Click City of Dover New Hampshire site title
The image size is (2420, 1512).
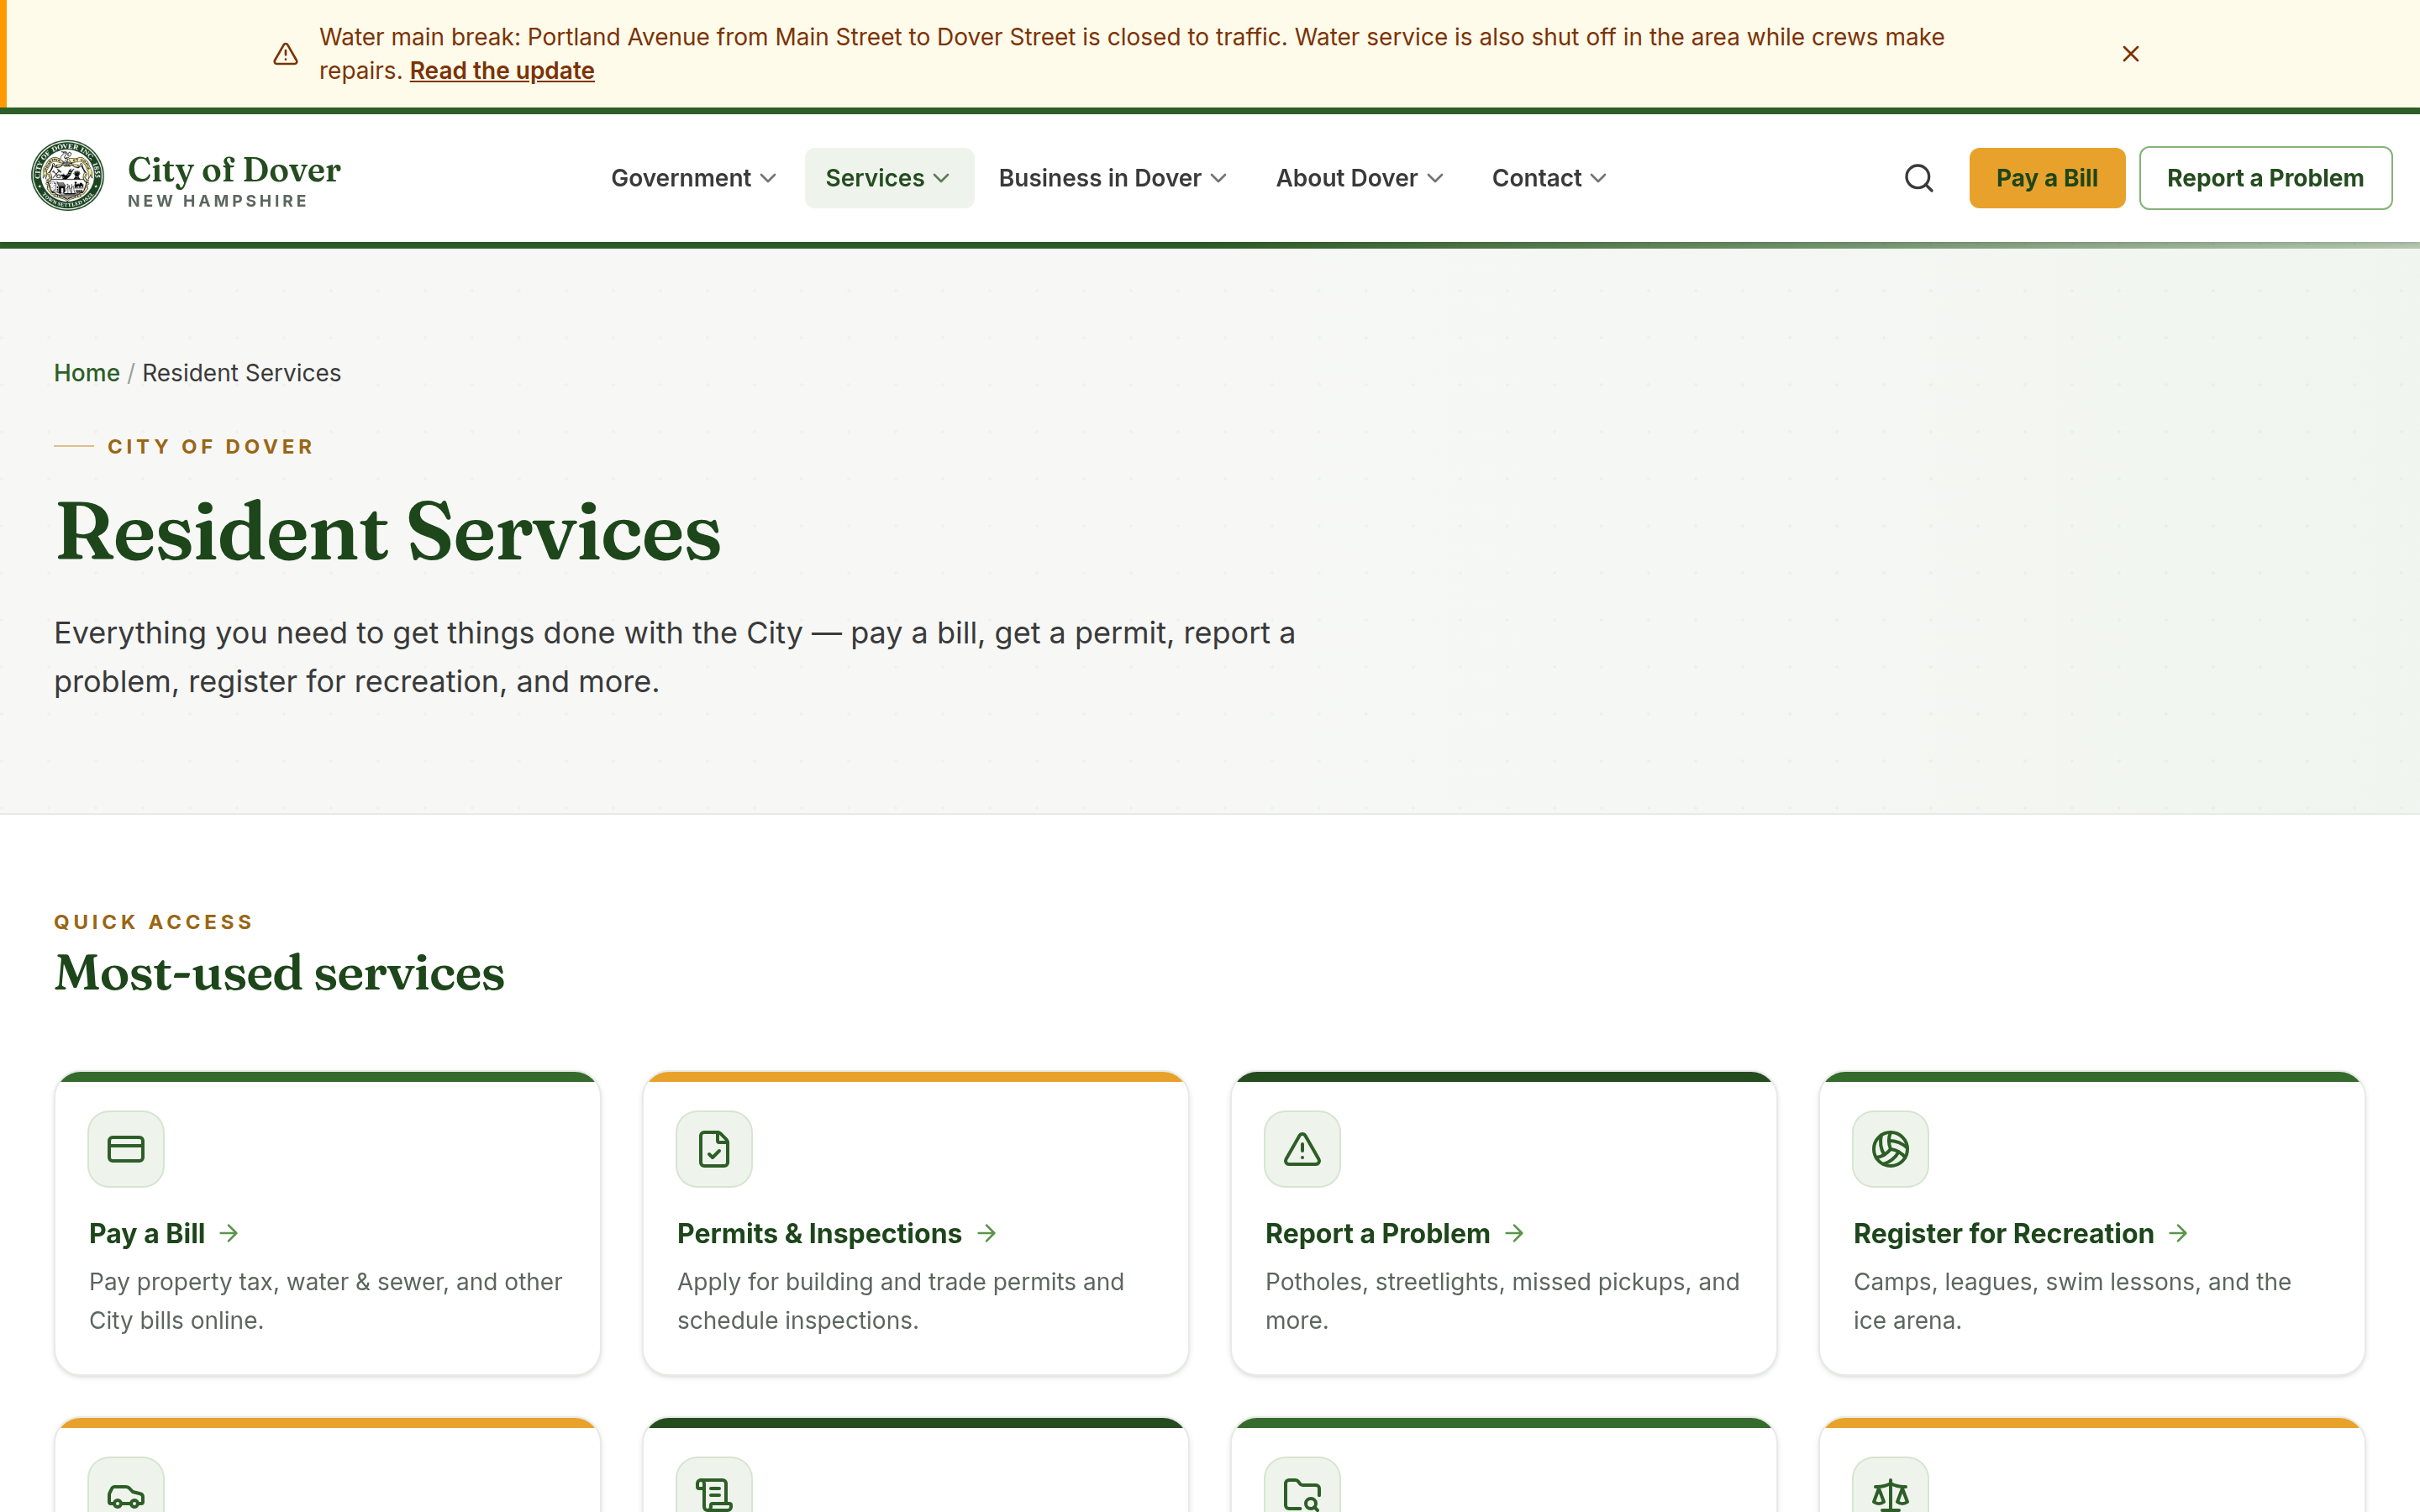(234, 179)
